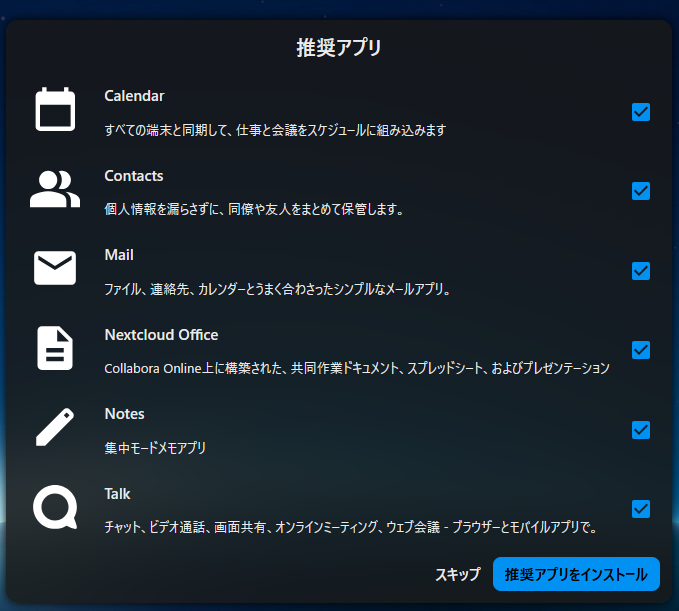Click the Nextcloud Office title text
The width and height of the screenshot is (679, 611).
coord(162,335)
